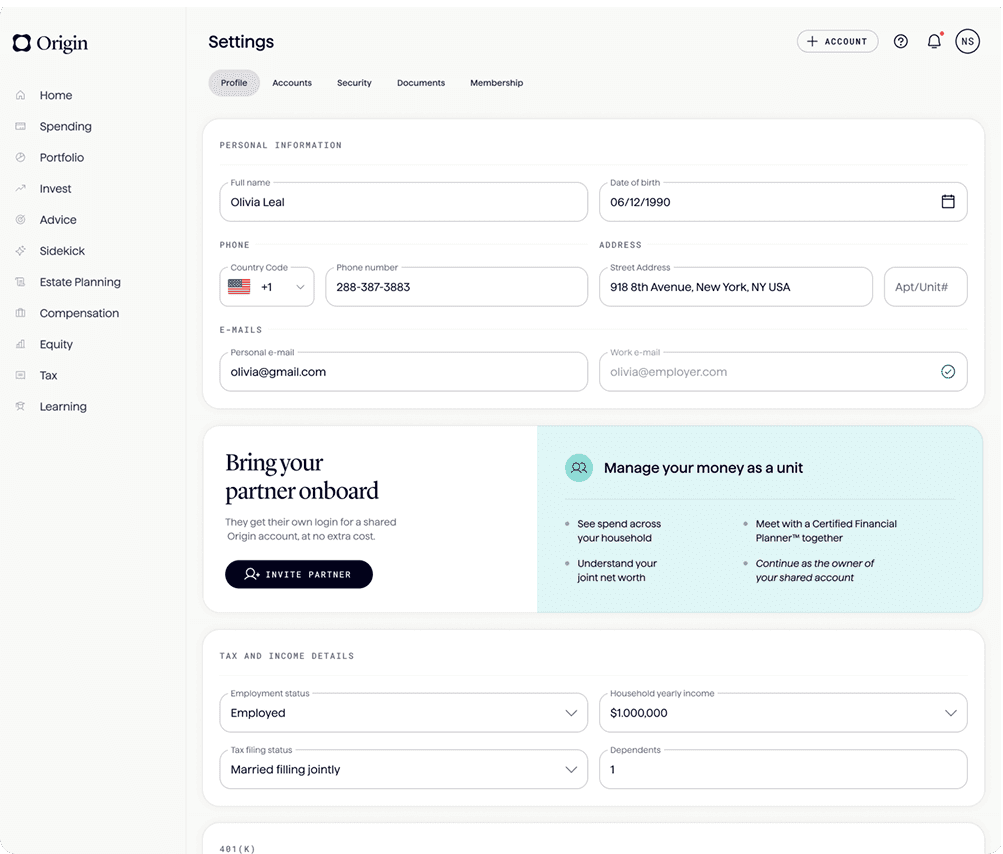Screen dimensions: 1003x854
Task: Click the add Account button
Action: coord(837,42)
